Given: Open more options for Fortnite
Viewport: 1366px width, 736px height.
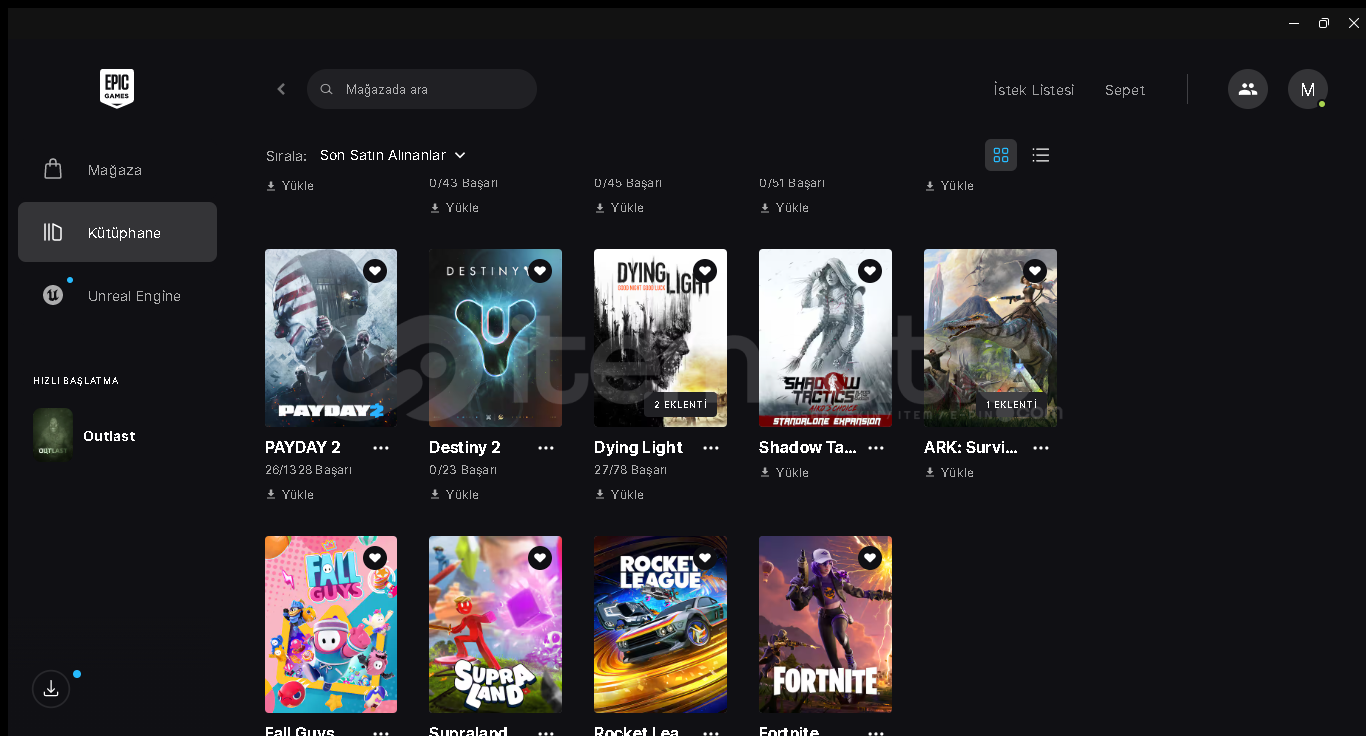Looking at the screenshot, I should [x=876, y=732].
